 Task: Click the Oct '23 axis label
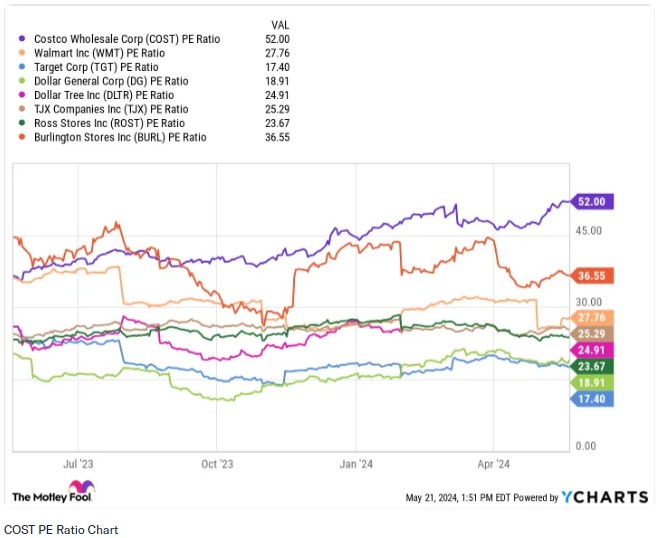[x=217, y=464]
